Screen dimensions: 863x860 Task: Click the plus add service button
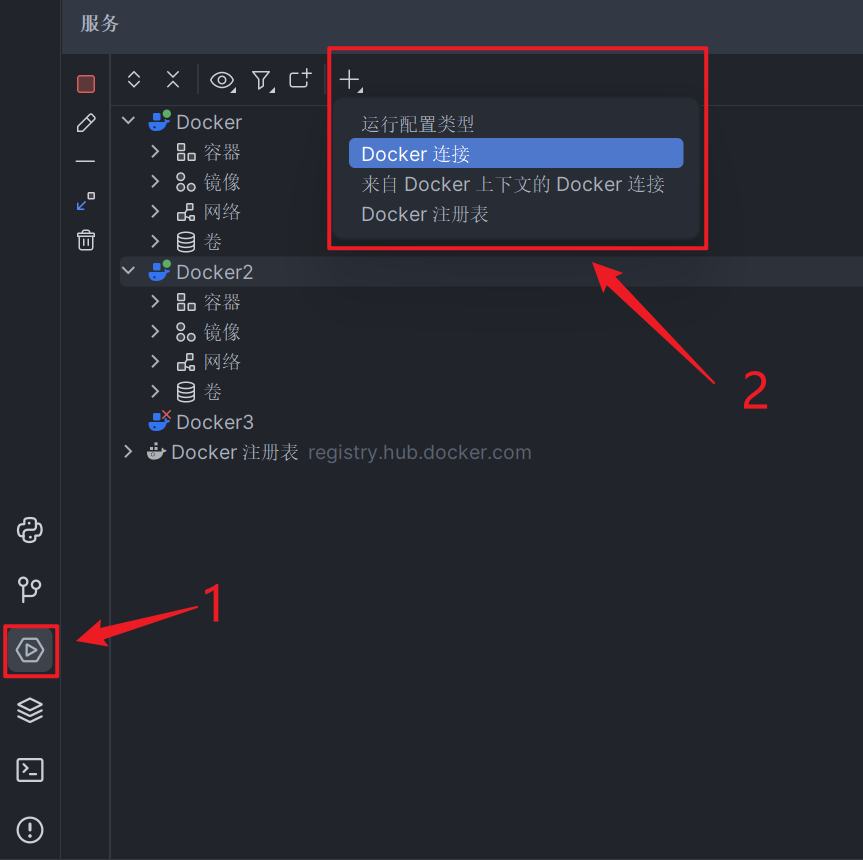[351, 80]
